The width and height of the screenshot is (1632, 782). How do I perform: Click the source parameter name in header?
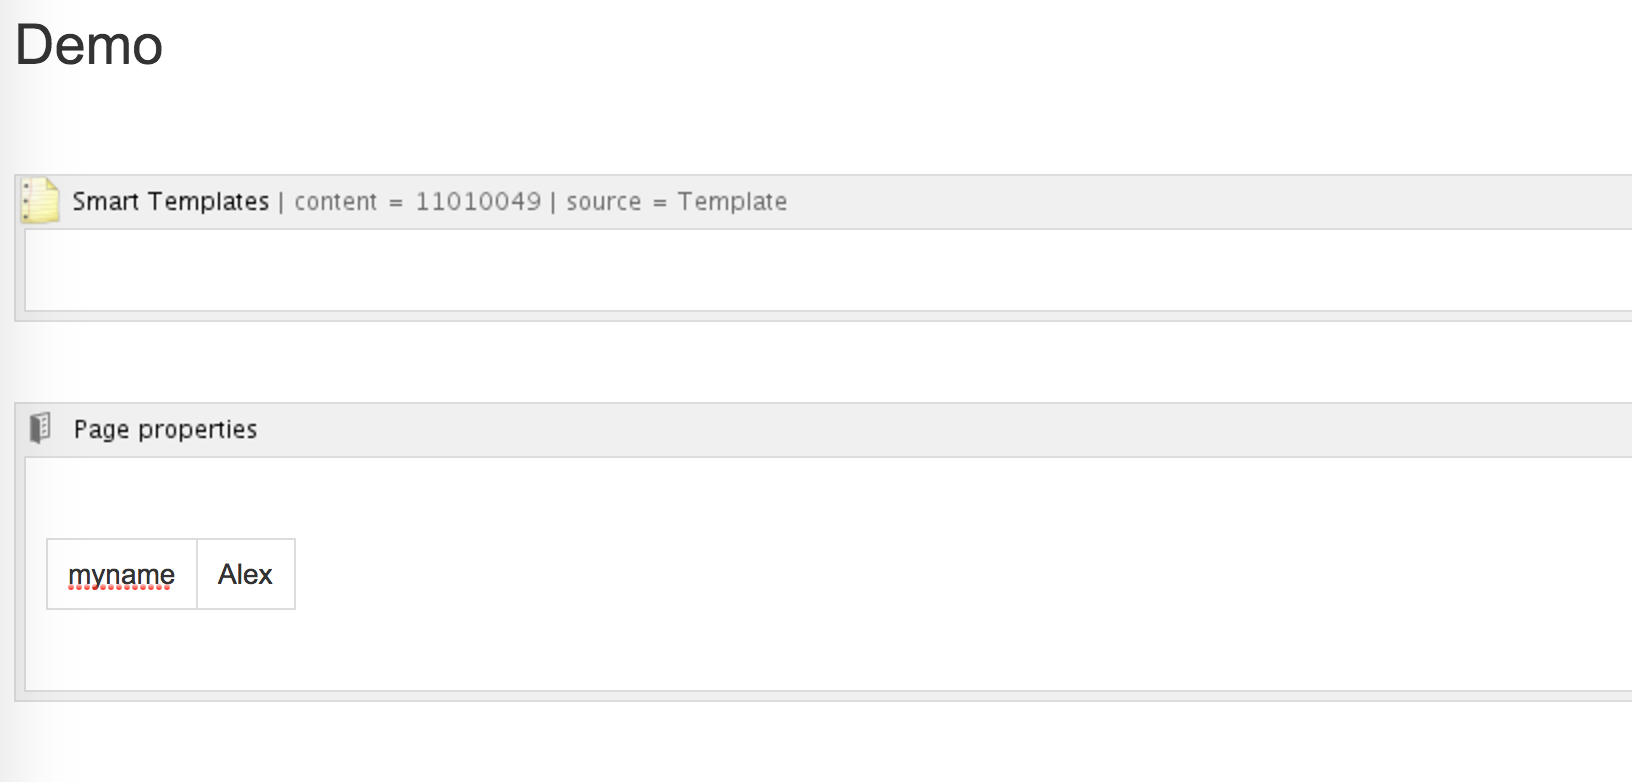point(603,202)
